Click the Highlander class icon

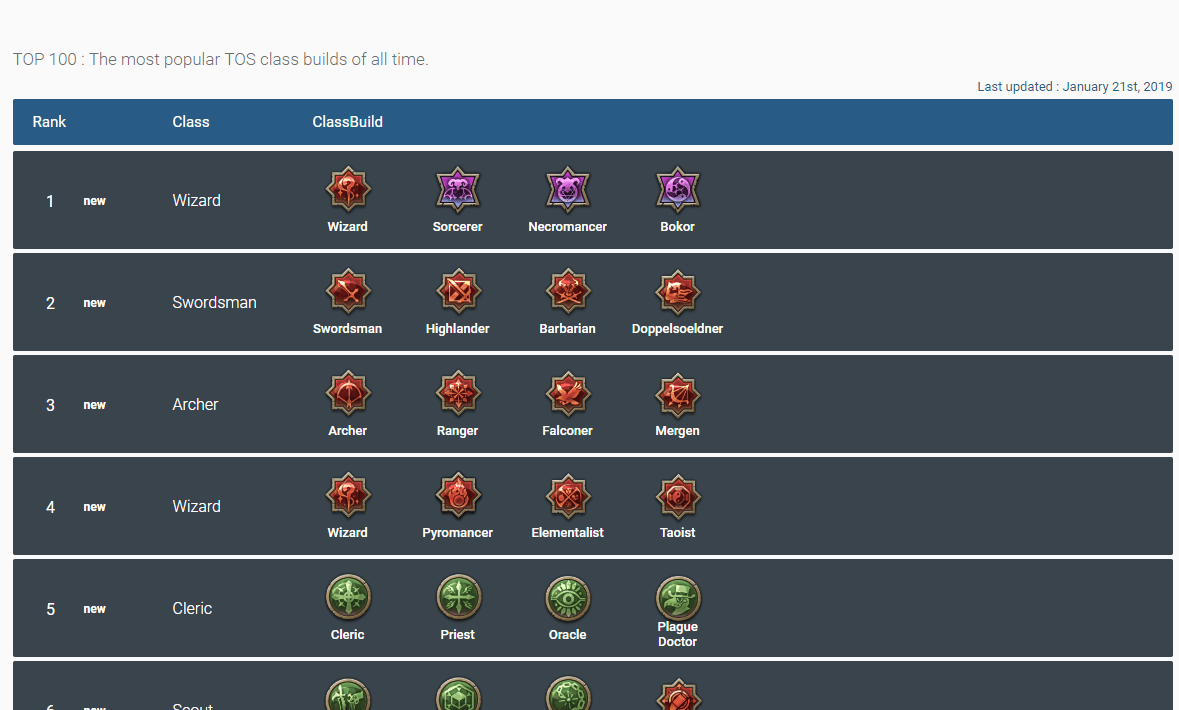point(457,291)
